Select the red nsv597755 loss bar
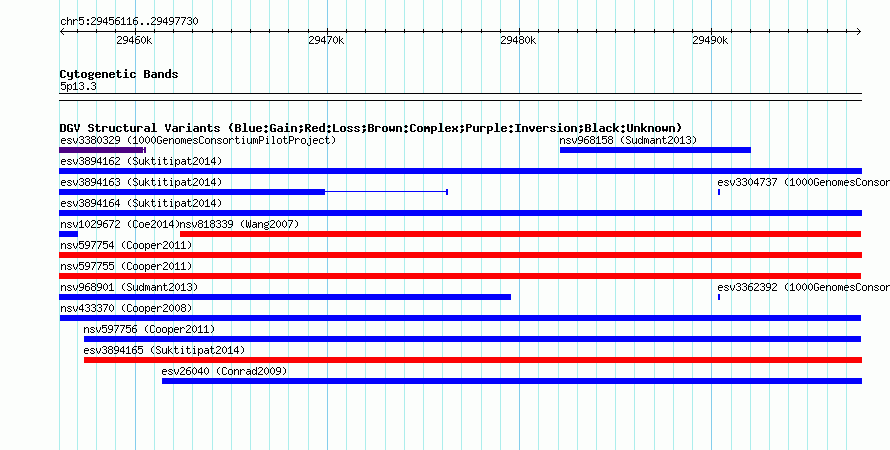Viewport: 890px width, 450px height. click(x=460, y=276)
